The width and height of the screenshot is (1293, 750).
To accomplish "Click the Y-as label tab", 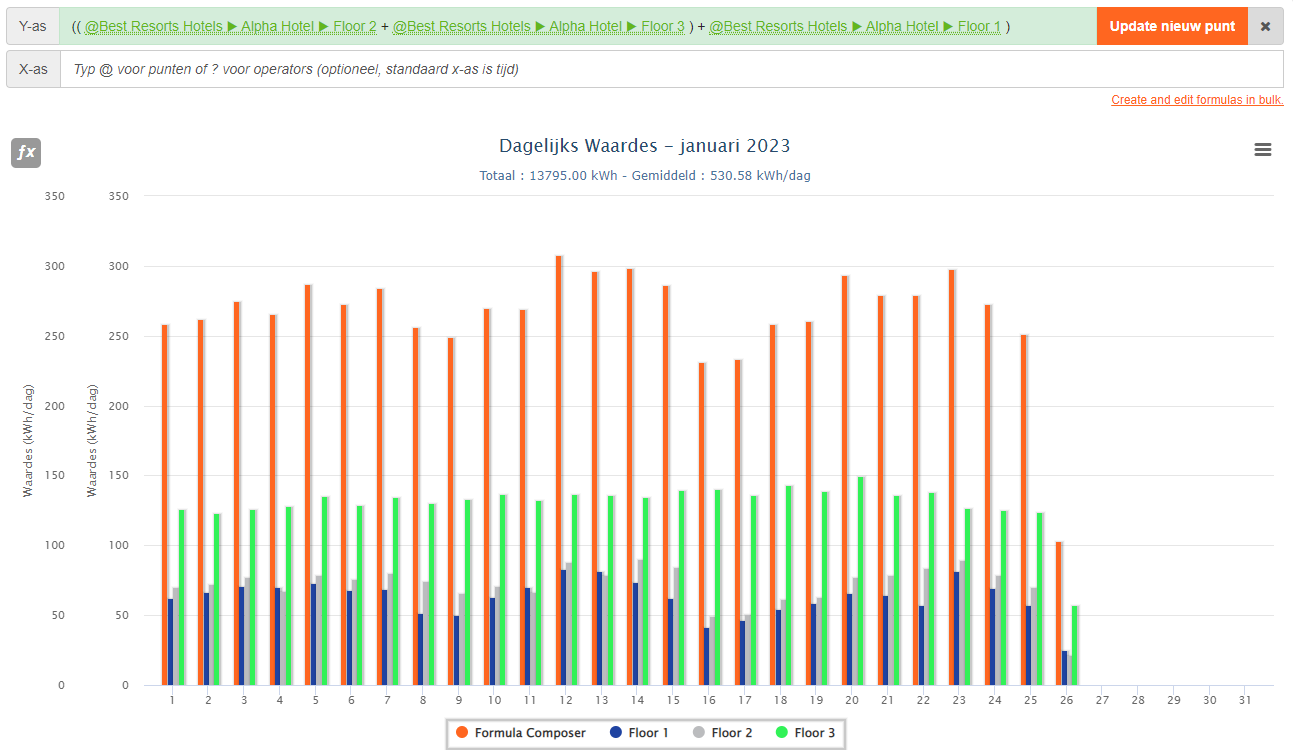I will pyautogui.click(x=33, y=27).
